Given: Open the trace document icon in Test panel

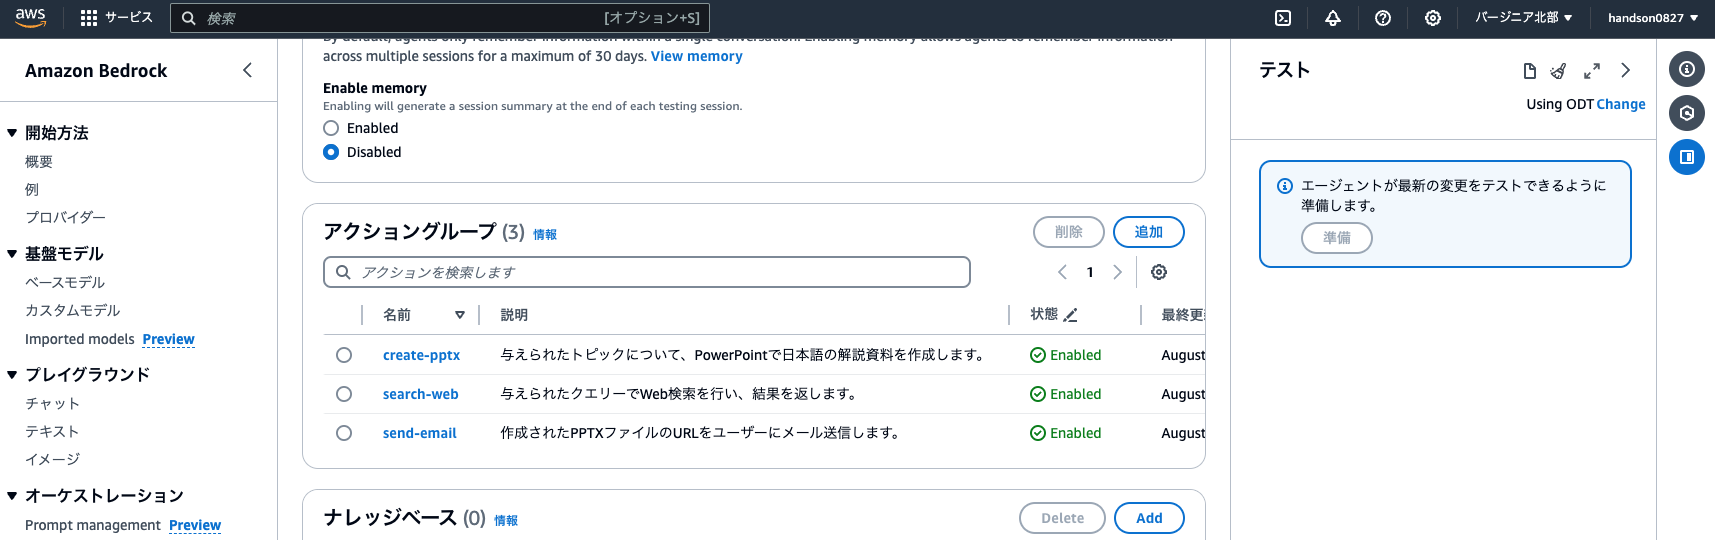Looking at the screenshot, I should (x=1529, y=71).
